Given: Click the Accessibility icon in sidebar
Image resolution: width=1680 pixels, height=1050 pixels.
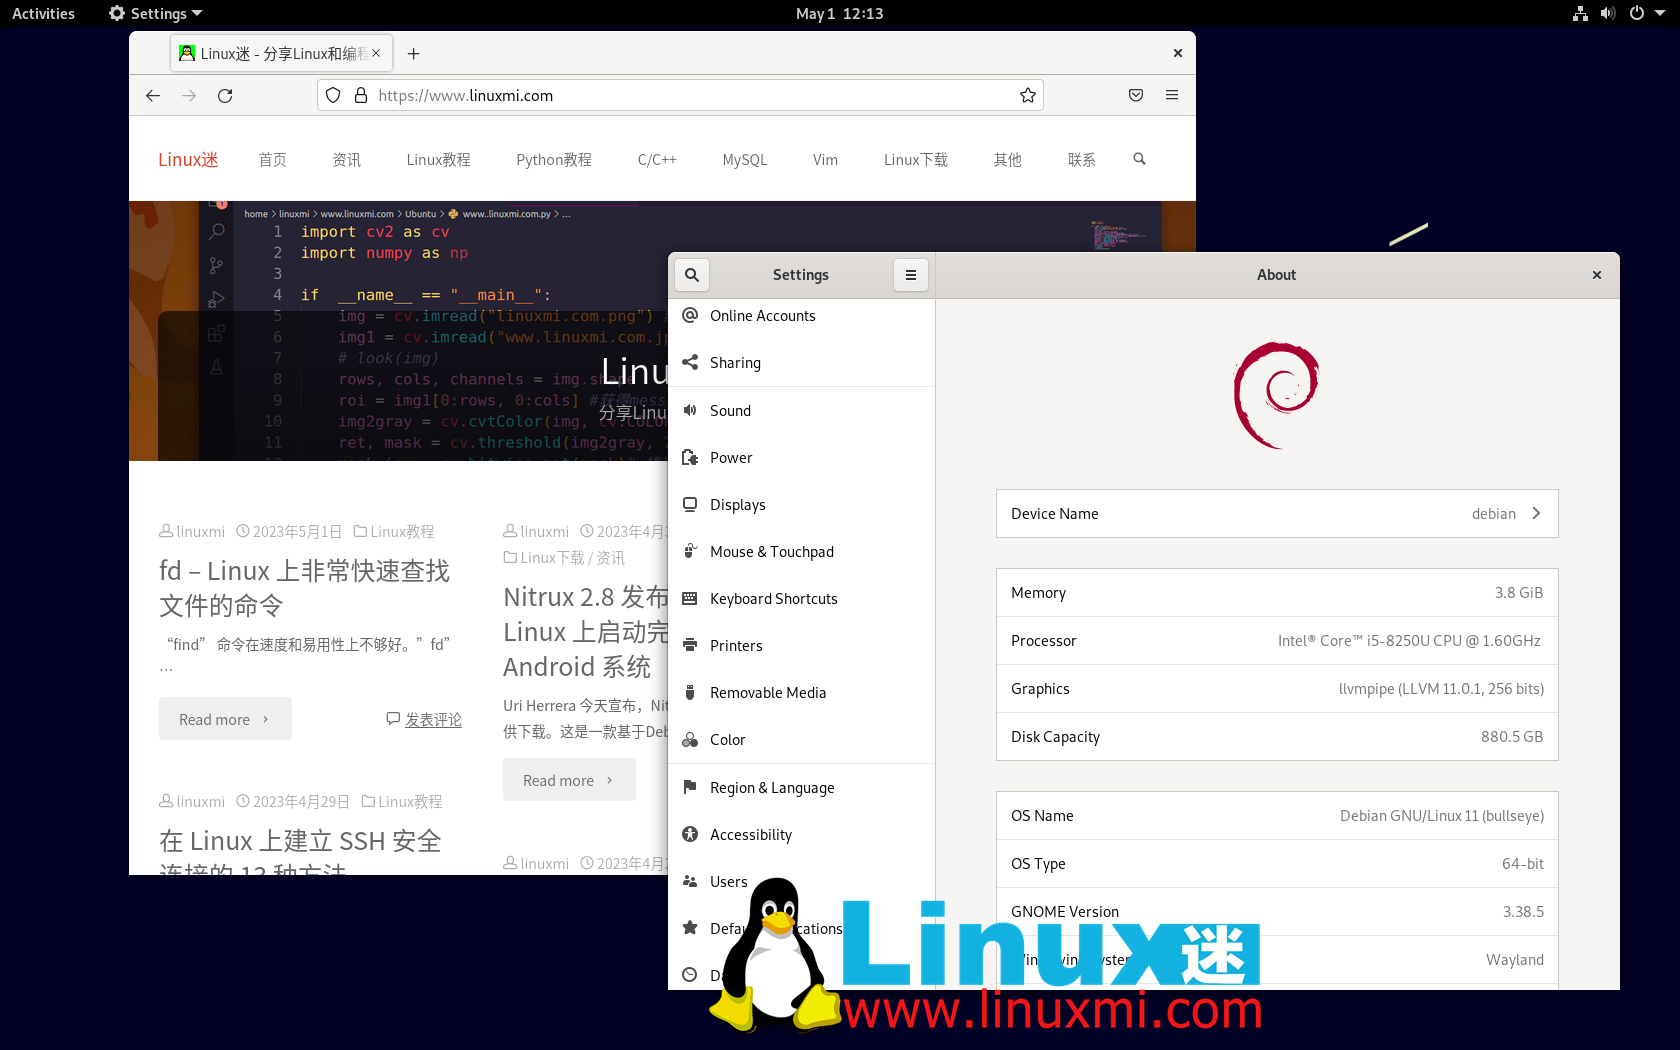Looking at the screenshot, I should [x=690, y=835].
